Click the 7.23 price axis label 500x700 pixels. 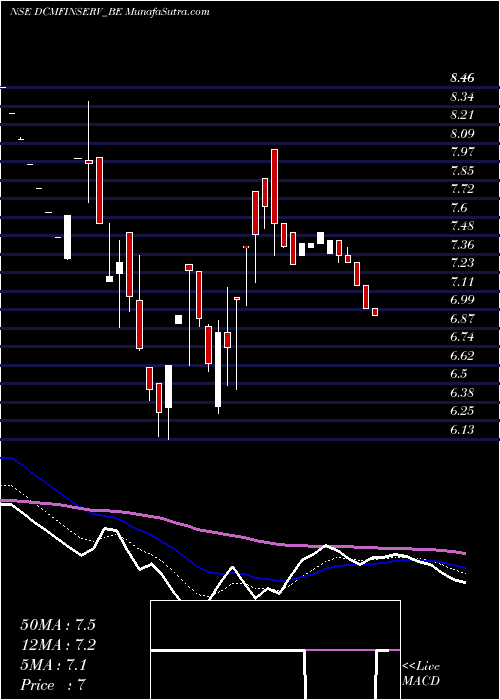[462, 263]
